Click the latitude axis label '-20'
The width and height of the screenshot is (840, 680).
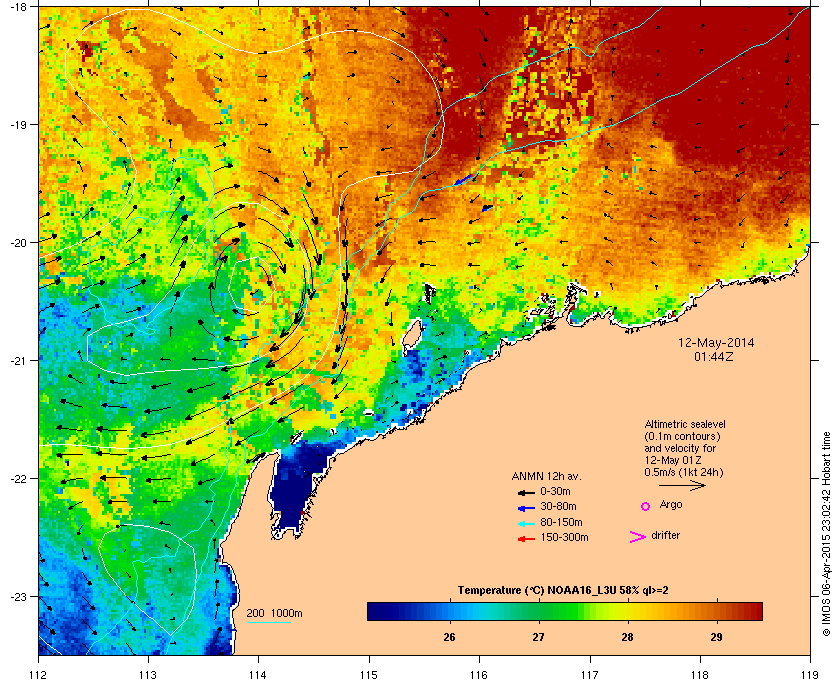17,242
